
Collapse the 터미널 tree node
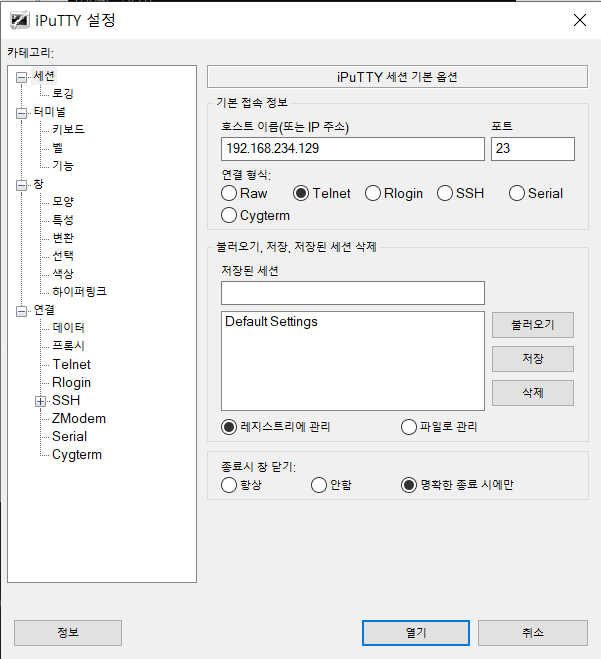[21, 113]
